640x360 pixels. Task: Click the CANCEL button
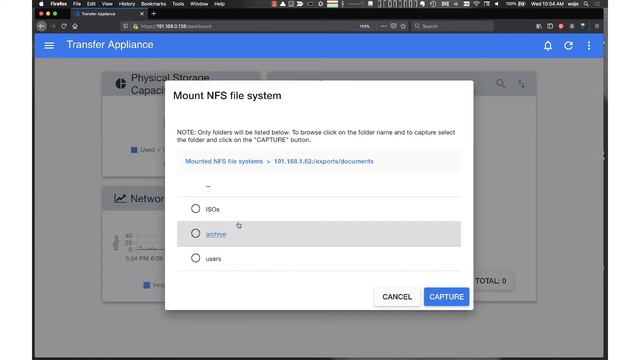[x=397, y=297]
